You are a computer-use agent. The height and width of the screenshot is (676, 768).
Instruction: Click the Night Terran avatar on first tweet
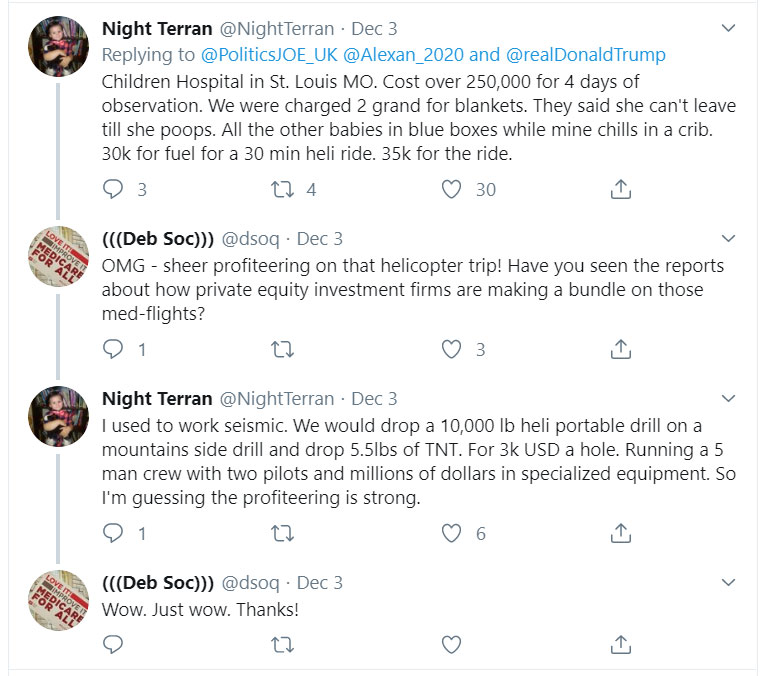tap(58, 44)
